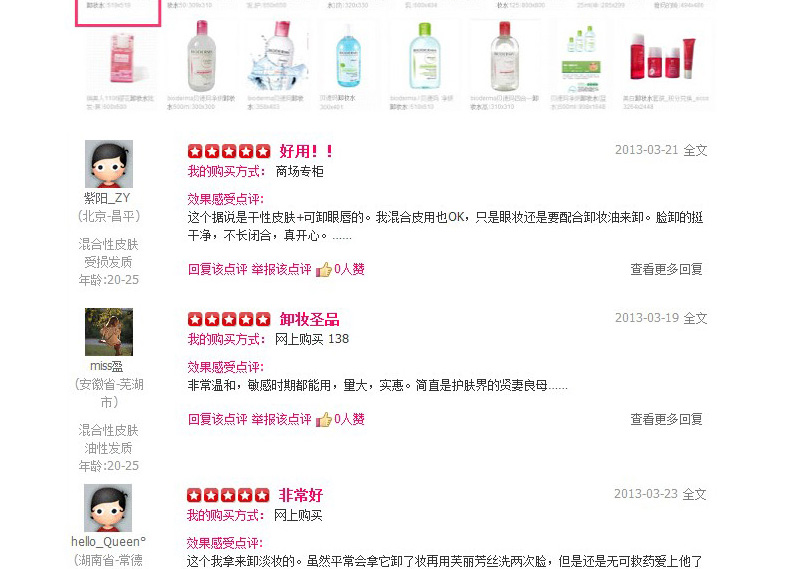Like miss盈's review with thumbs-up icon
This screenshot has width=790, height=569.
[324, 419]
